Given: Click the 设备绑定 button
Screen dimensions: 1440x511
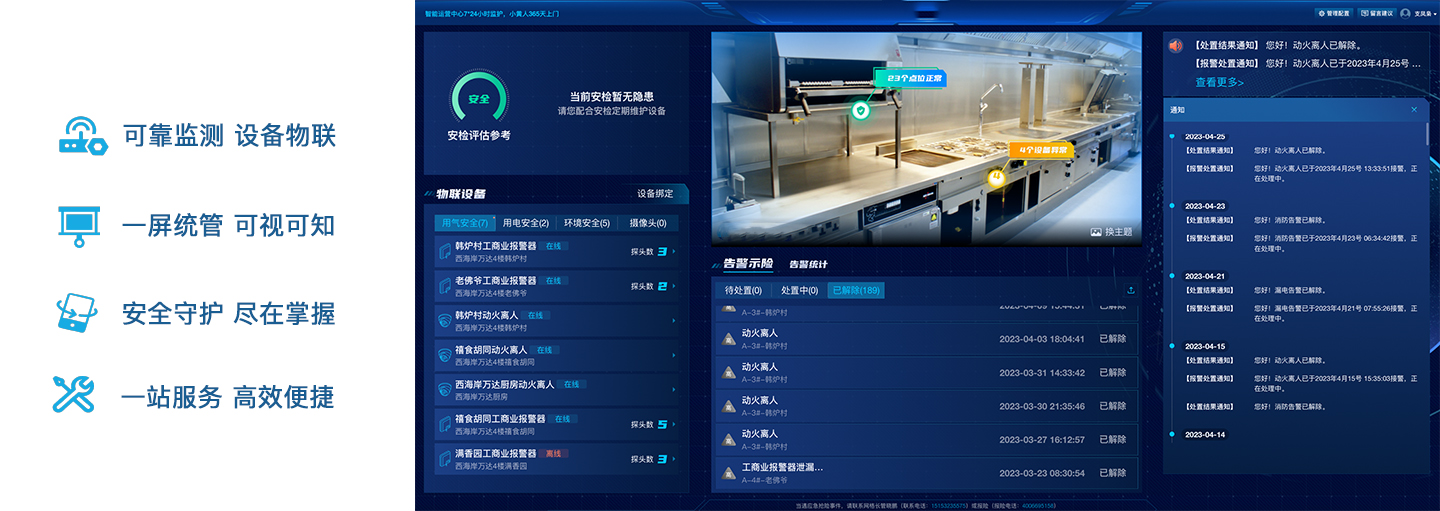Looking at the screenshot, I should 655,194.
